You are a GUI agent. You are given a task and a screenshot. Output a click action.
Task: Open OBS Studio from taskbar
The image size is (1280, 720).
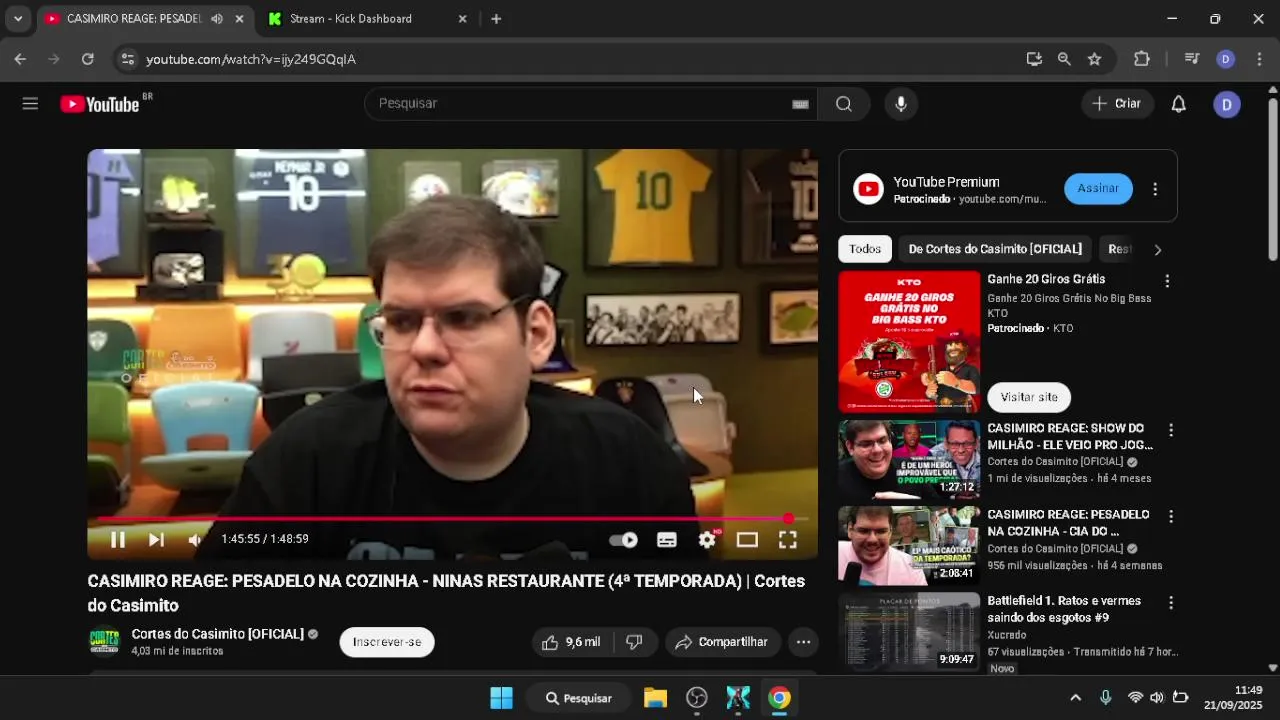(697, 698)
